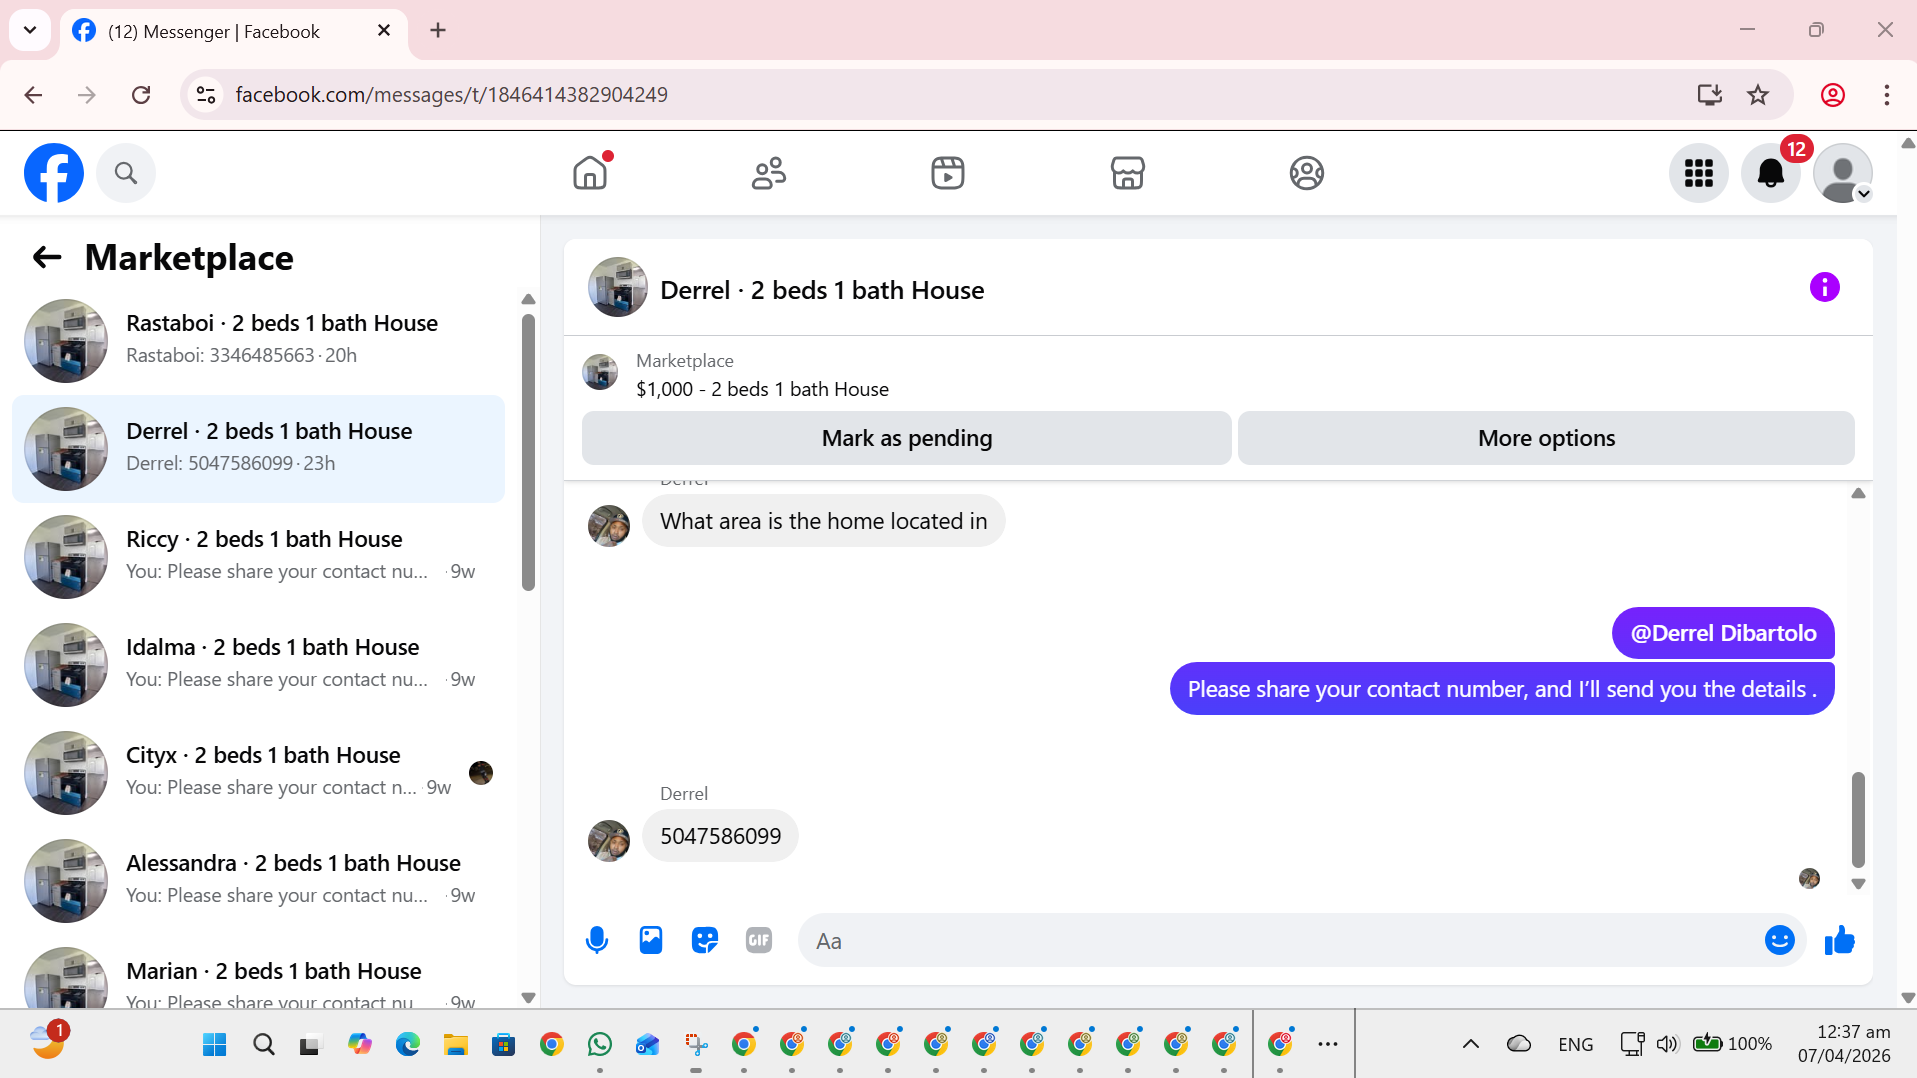This screenshot has height=1078, width=1917.
Task: Open a new browser tab
Action: coord(438,30)
